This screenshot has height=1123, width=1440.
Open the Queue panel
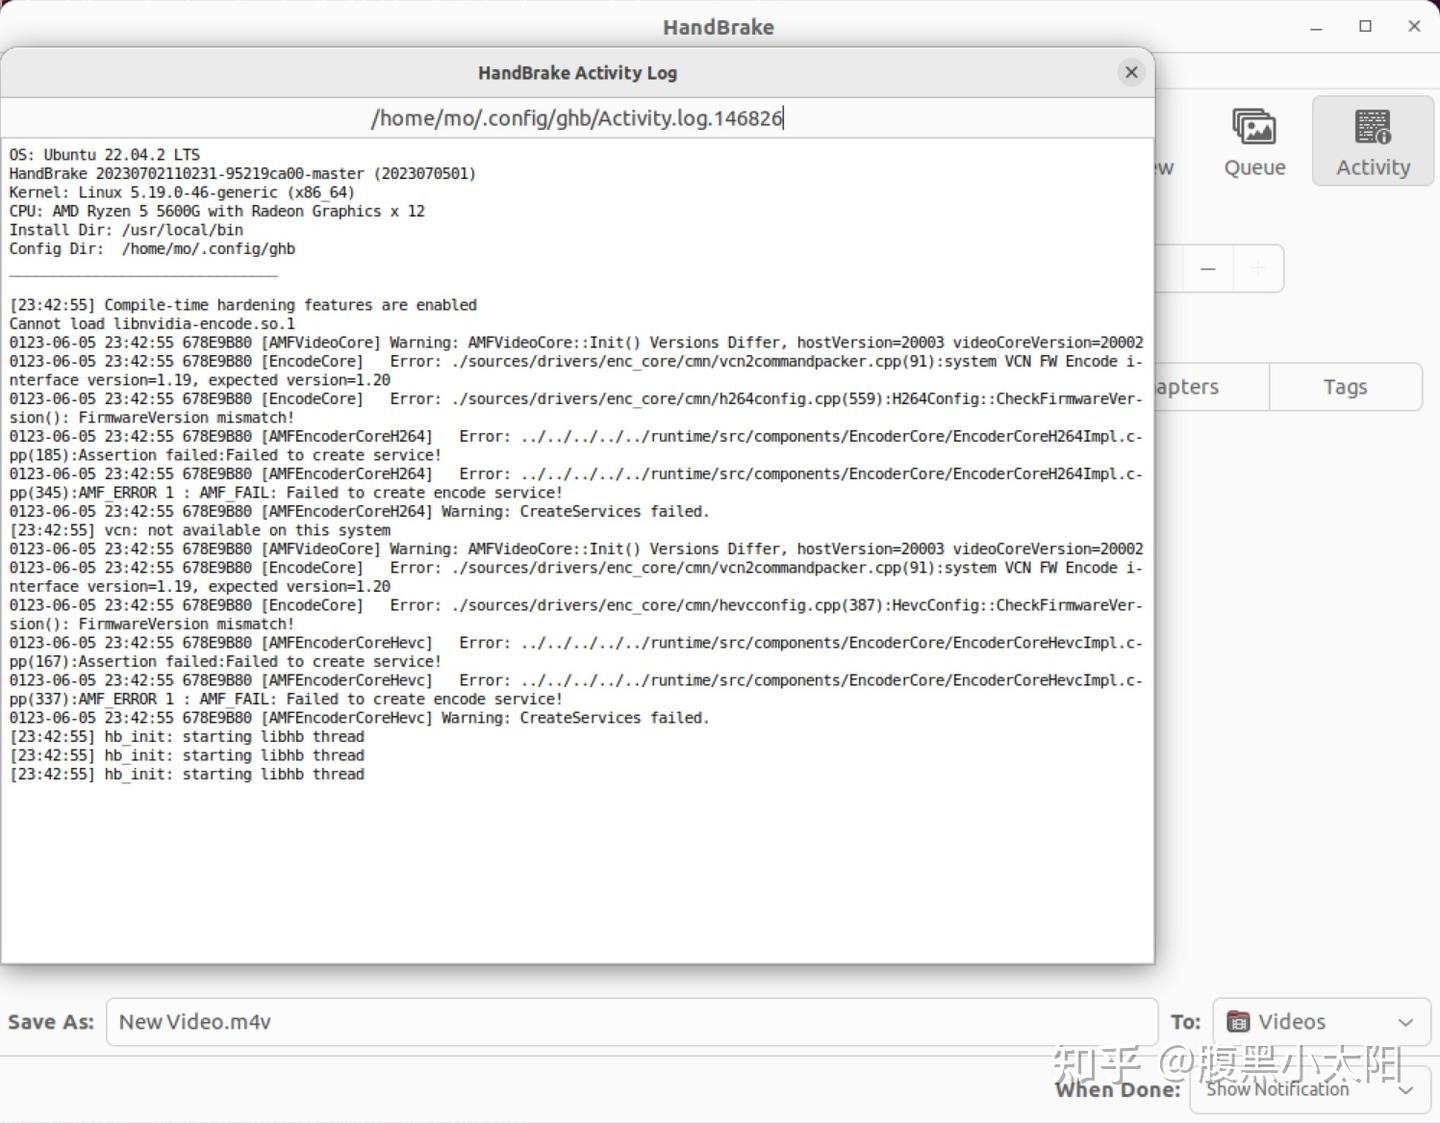[x=1254, y=142]
